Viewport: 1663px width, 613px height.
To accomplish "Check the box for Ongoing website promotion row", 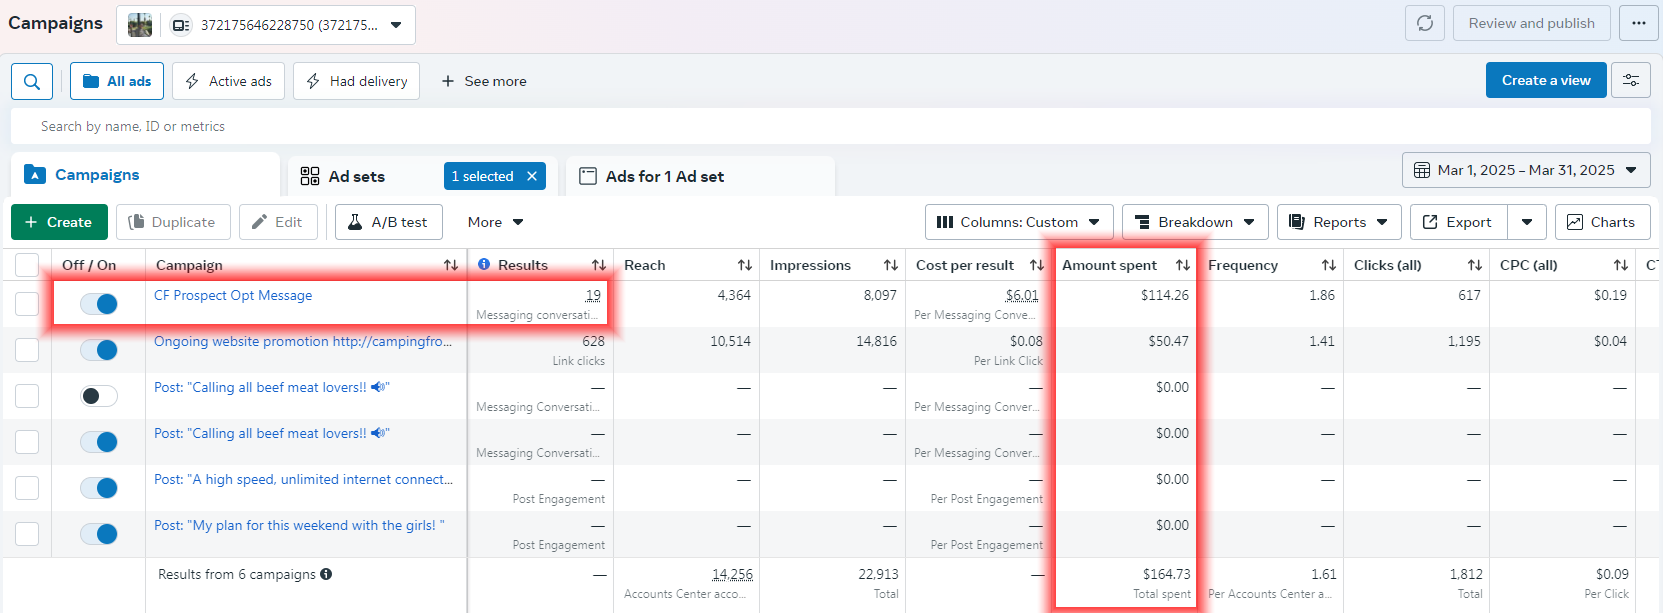I will click(27, 350).
